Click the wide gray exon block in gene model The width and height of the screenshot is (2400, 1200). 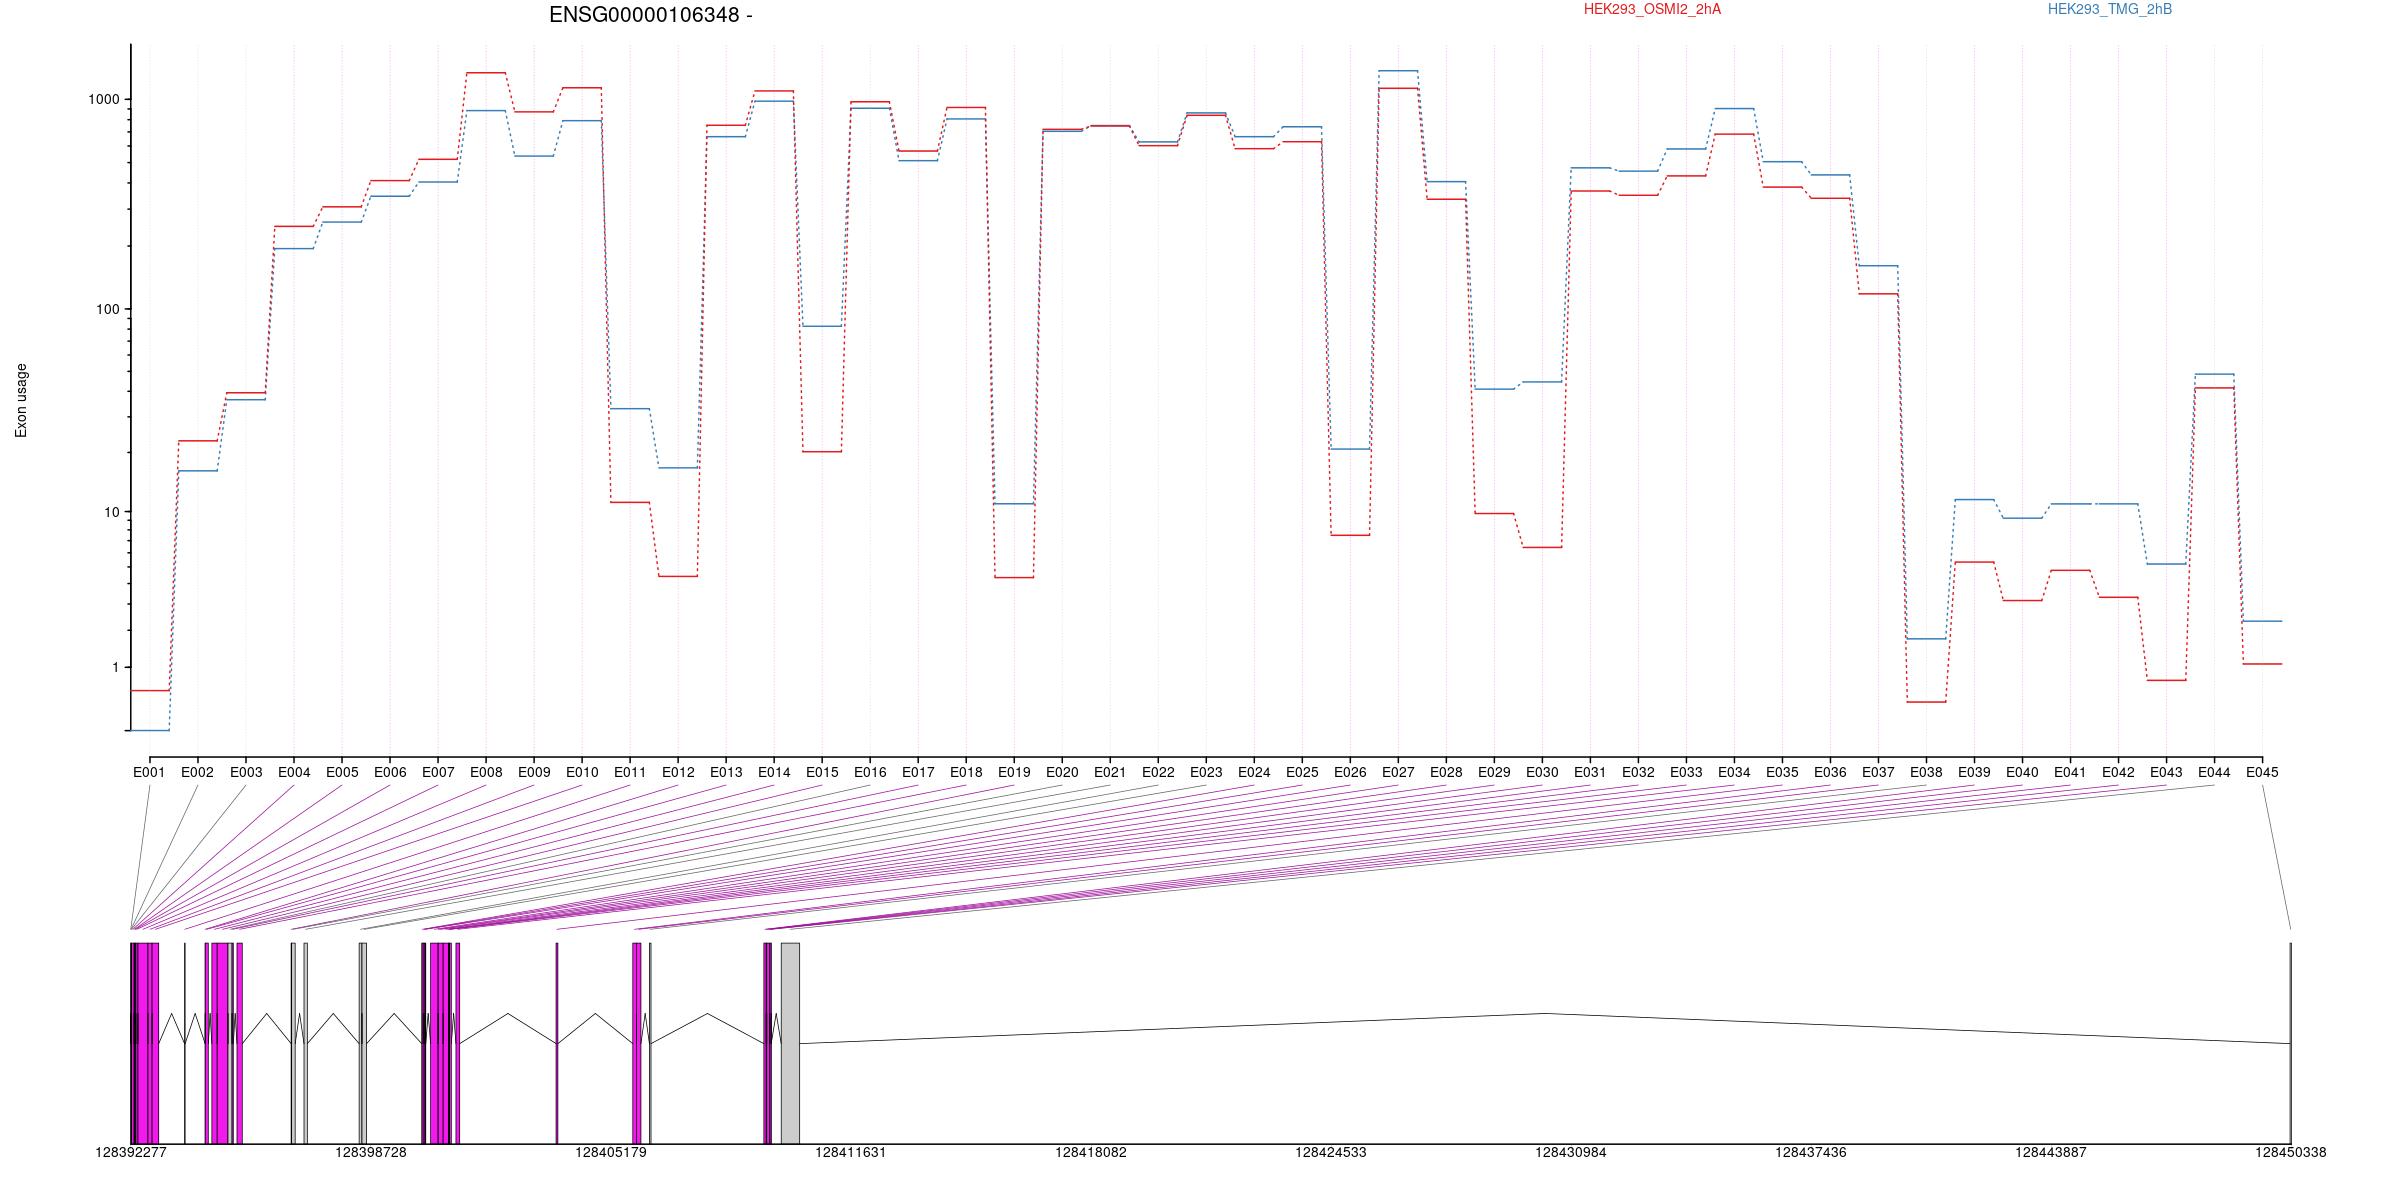coord(790,1043)
